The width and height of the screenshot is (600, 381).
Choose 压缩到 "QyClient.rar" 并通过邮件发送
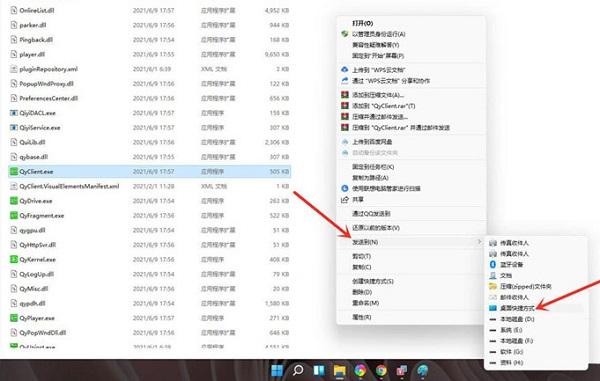coord(401,127)
